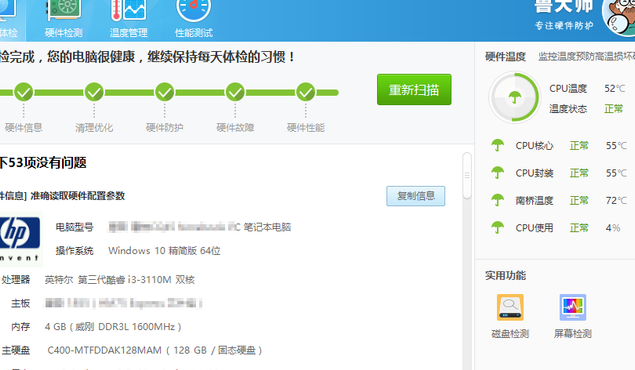Click the umbrella icon beside CPU核心
The width and height of the screenshot is (635, 370).
497,145
